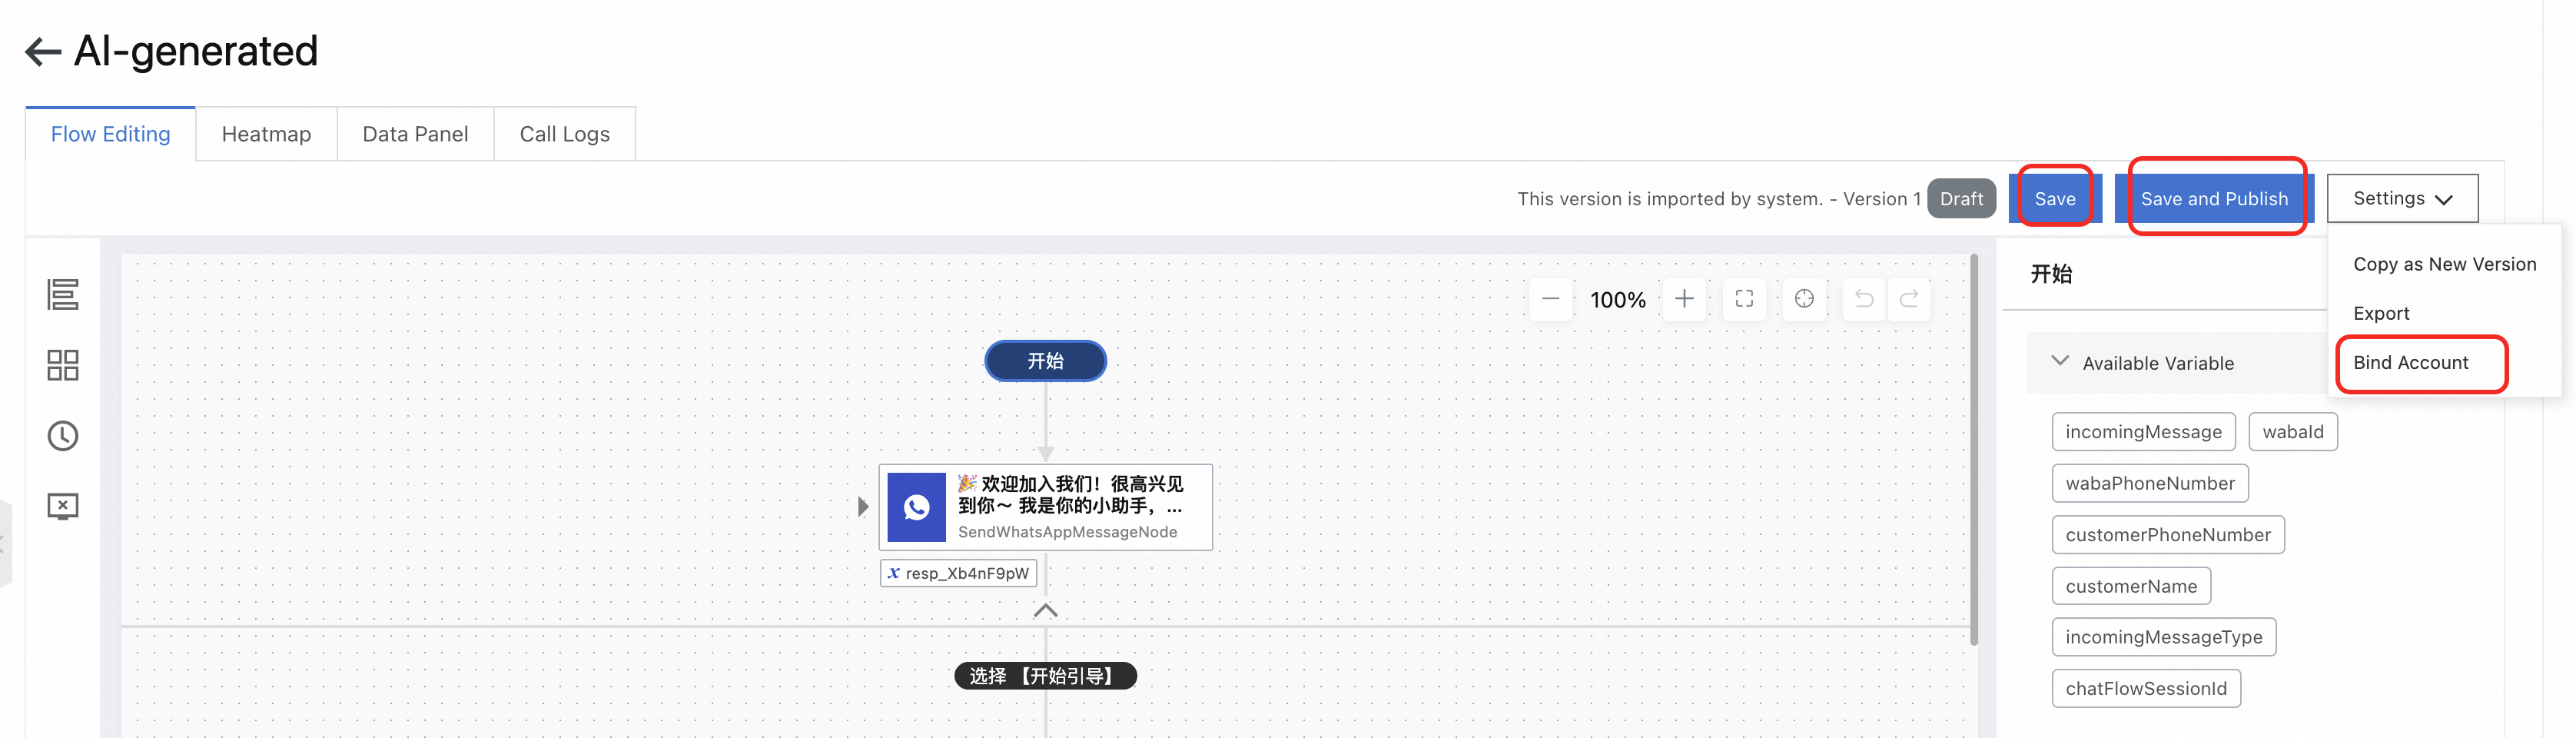Screen dimensions: 2576x738
Task: Click the center canvas crosshair icon
Action: (x=1804, y=299)
